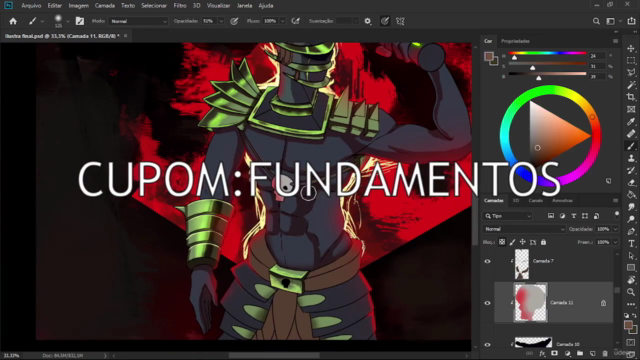Toggle airbrush build-up effects
This screenshot has height=360, width=640.
tap(296, 21)
